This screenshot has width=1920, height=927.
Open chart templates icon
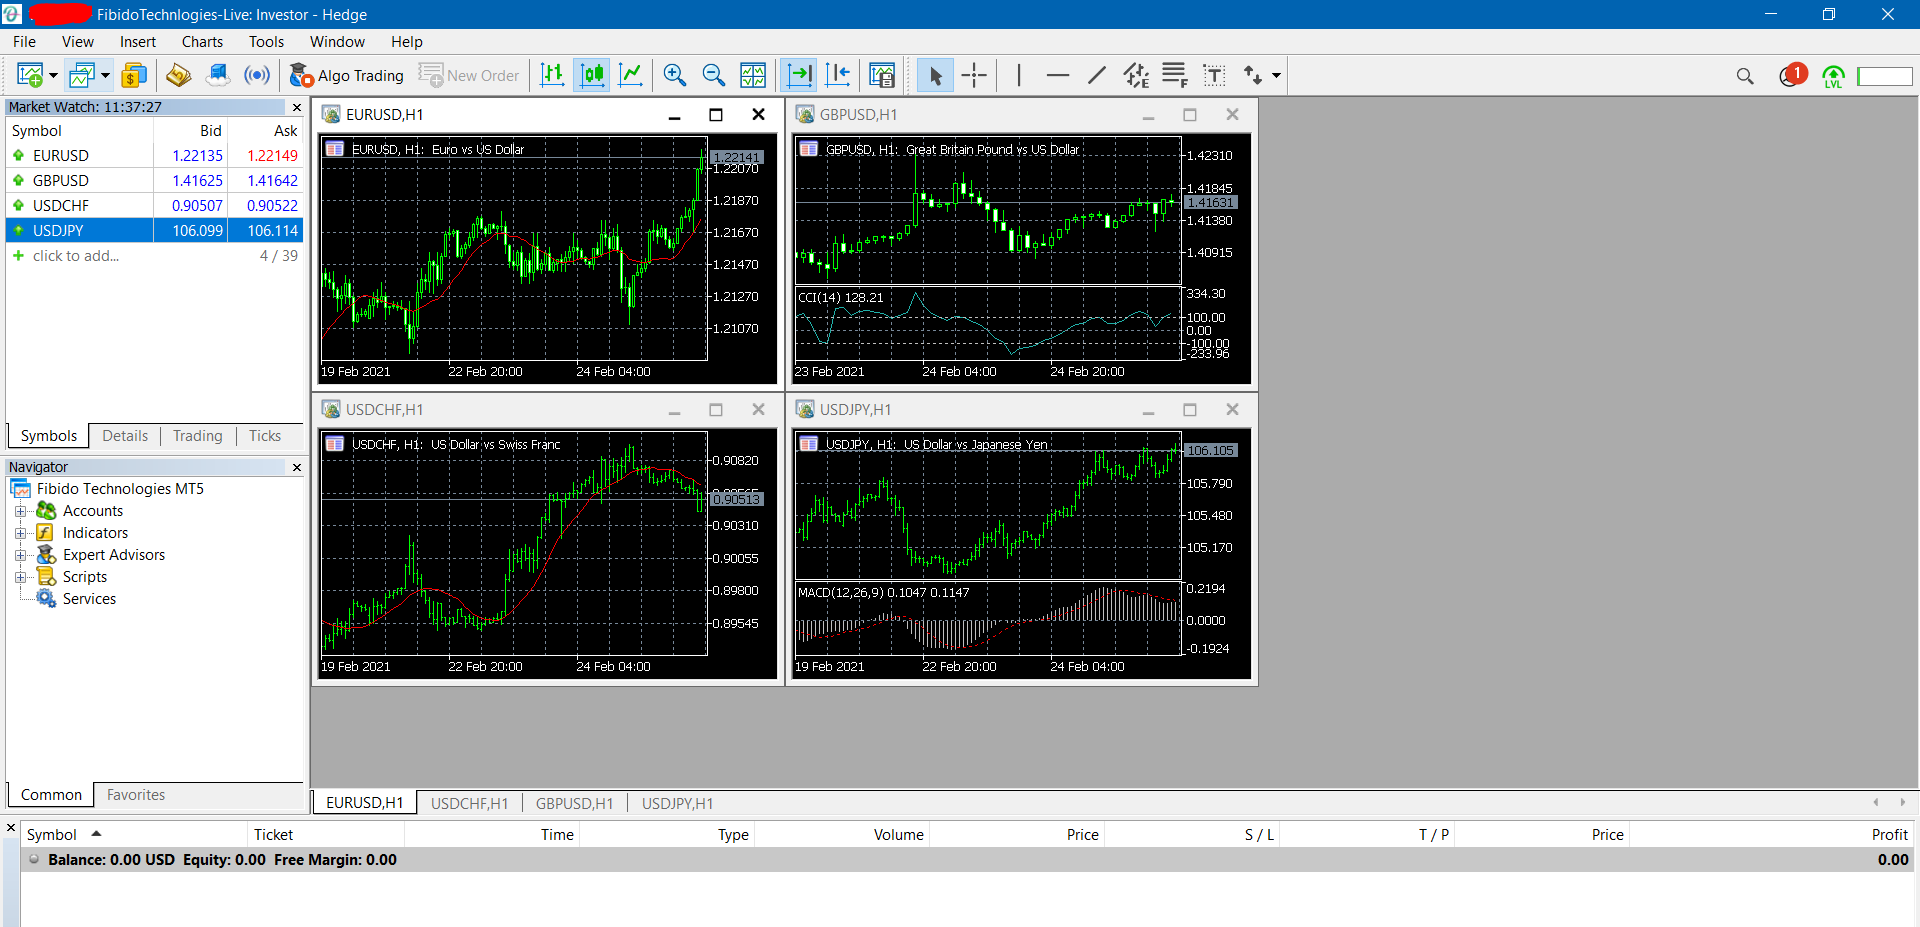click(x=882, y=75)
